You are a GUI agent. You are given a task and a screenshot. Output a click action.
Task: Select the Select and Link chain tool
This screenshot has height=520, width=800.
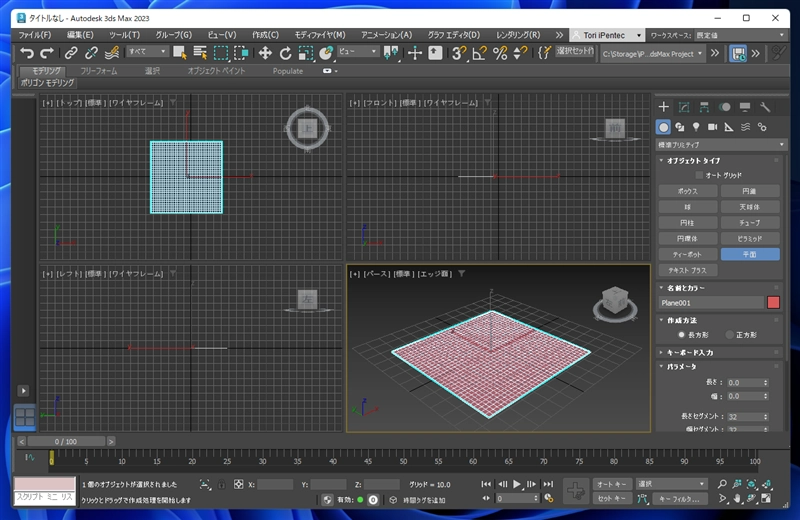coord(71,53)
